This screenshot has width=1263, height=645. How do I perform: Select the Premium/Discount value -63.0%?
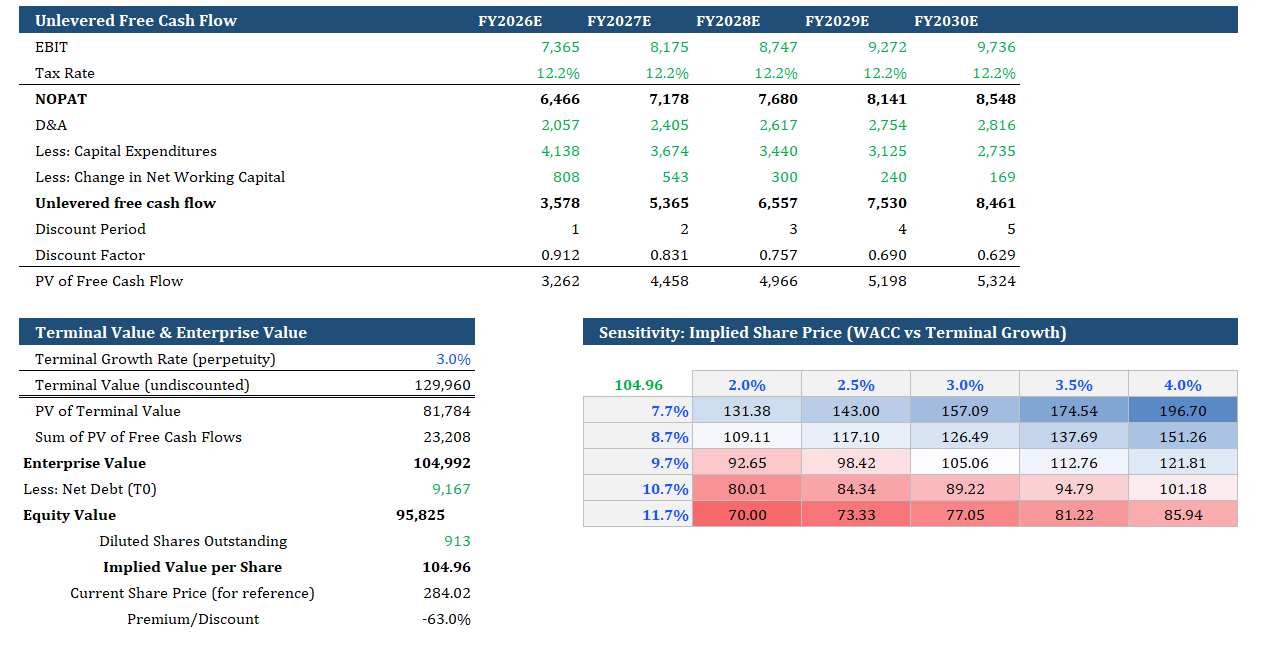(x=446, y=619)
